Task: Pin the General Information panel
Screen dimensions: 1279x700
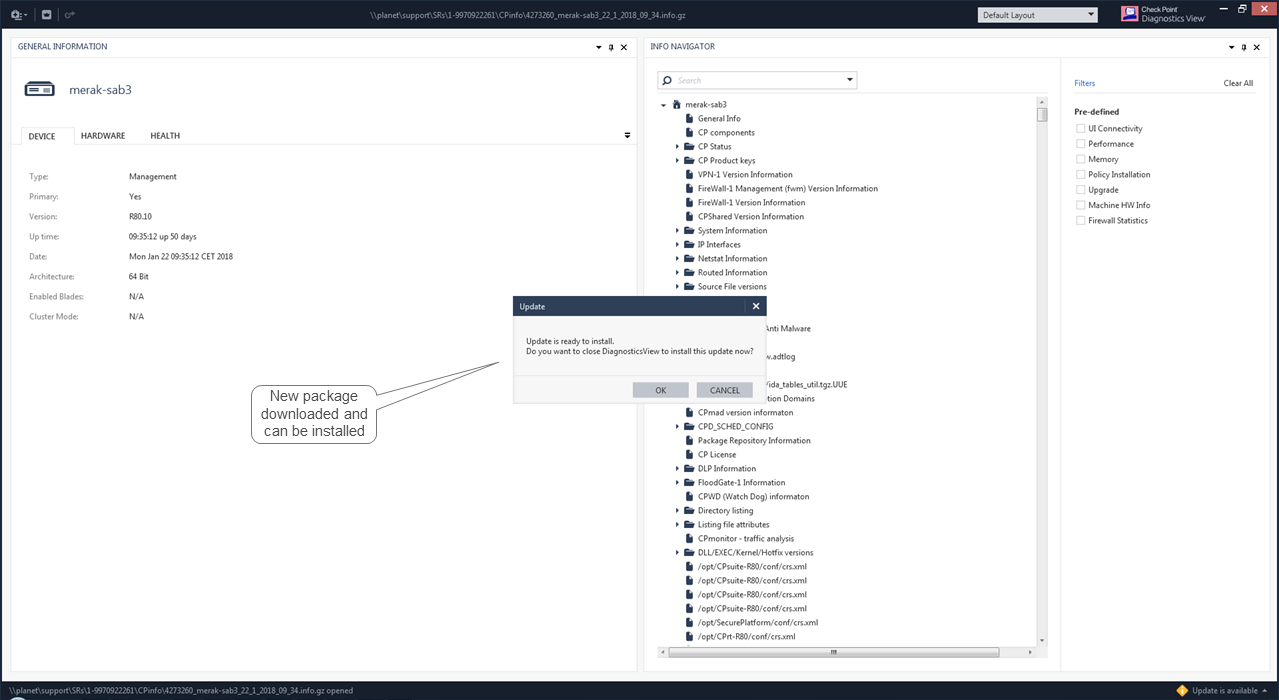Action: pos(611,47)
